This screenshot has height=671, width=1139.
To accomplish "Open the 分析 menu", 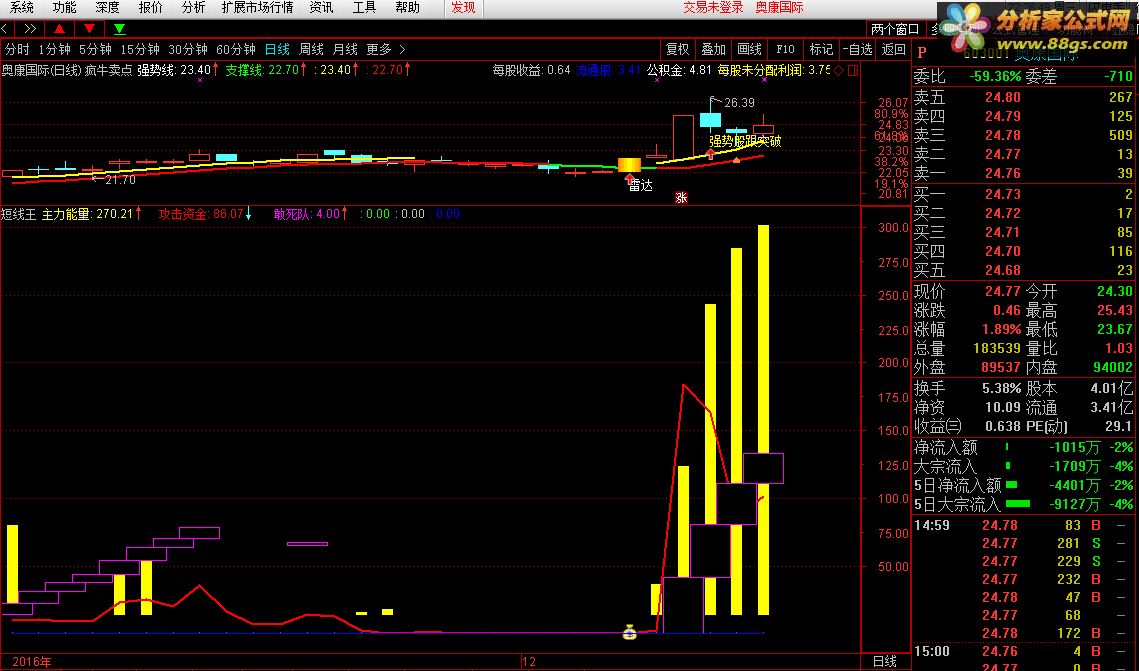I will [x=193, y=7].
